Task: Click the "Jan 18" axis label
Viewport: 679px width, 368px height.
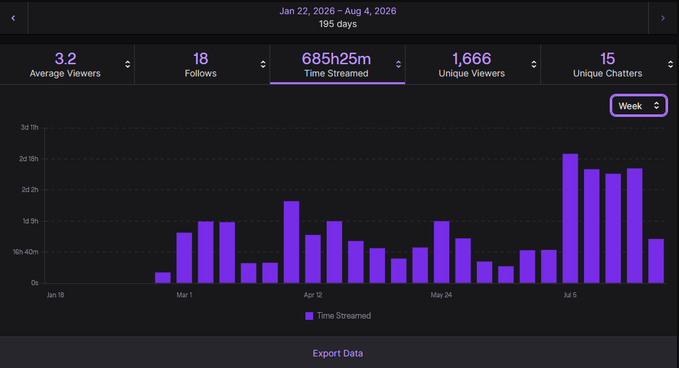Action: pos(55,295)
